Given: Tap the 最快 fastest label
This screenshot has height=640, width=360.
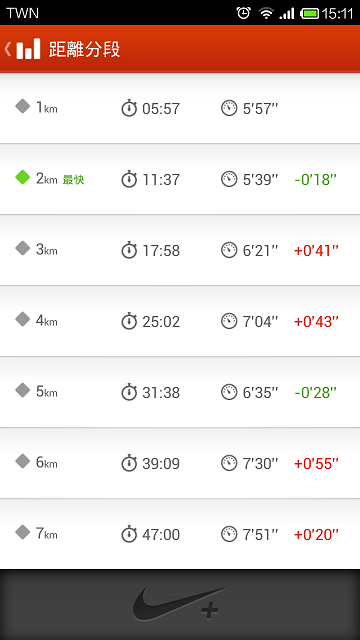Looking at the screenshot, I should pyautogui.click(x=73, y=180).
